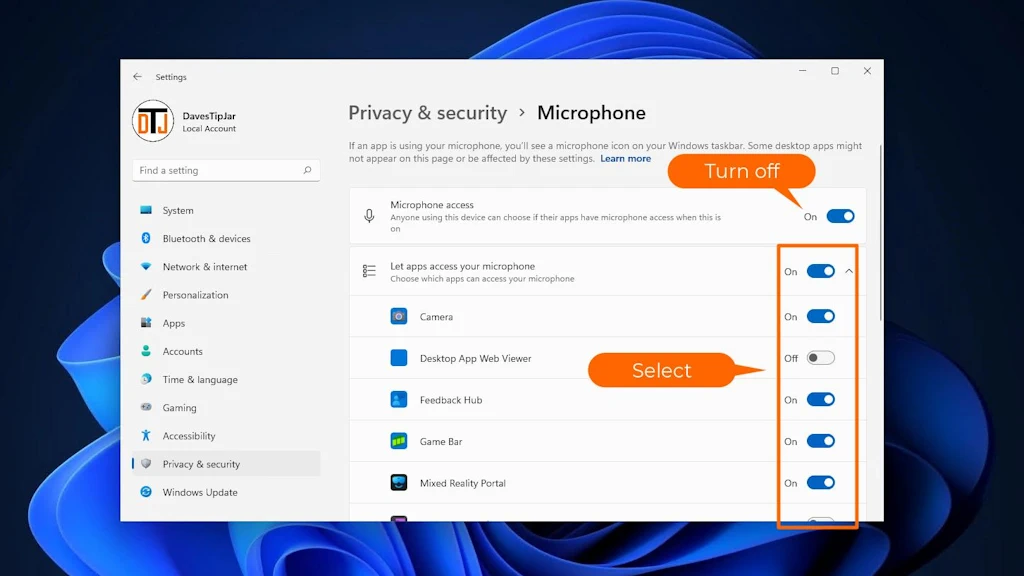Go to Windows Update
1024x576 pixels.
(226, 492)
